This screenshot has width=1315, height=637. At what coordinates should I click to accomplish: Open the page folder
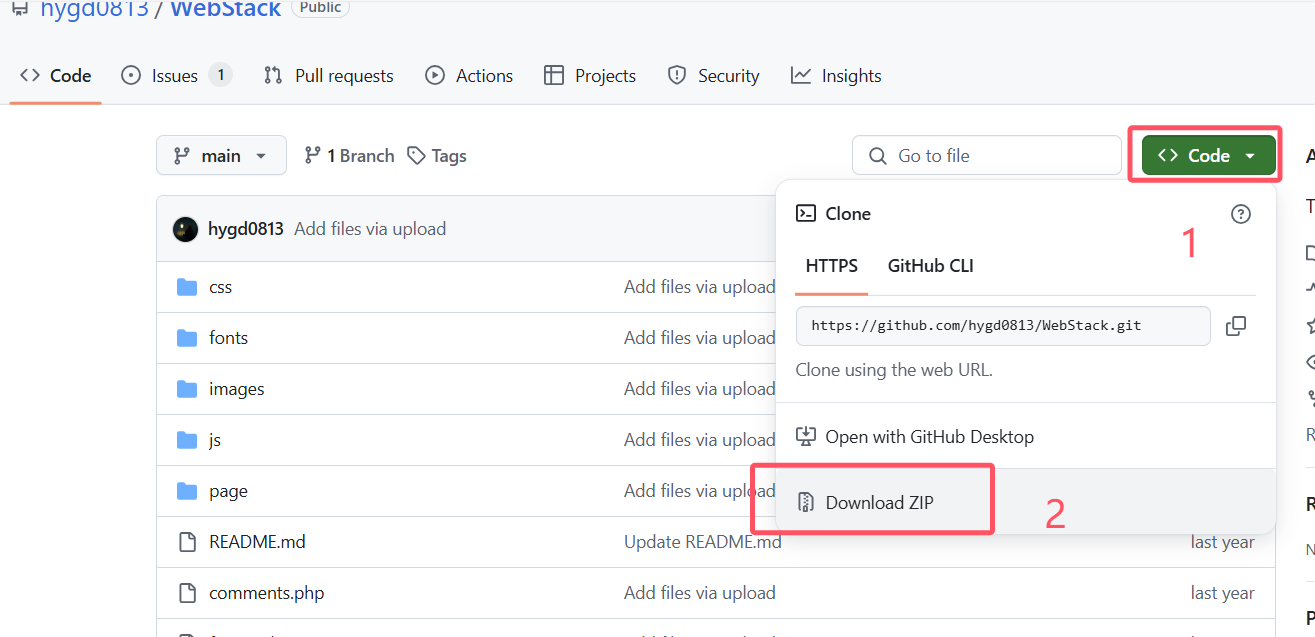click(228, 491)
